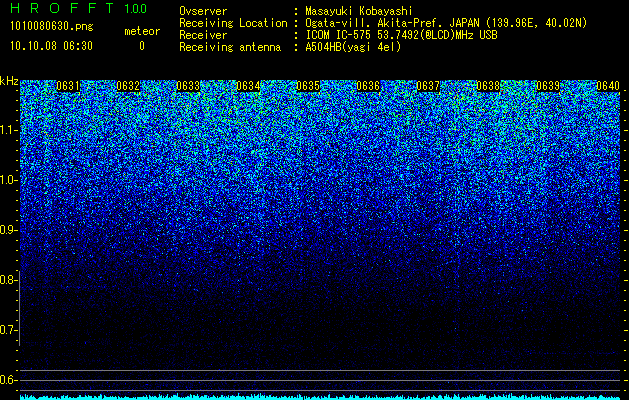Viewport: 629px width, 400px height.
Task: Click the 0.9 frequency axis label
Action: pos(8,230)
